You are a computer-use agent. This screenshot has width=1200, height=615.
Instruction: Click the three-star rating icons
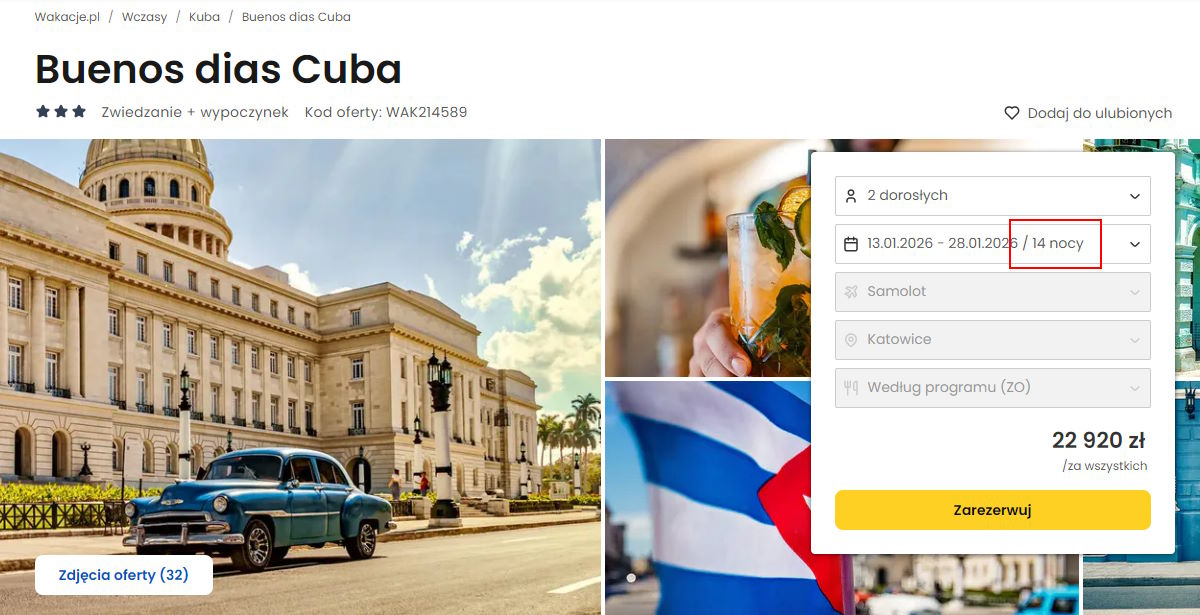click(x=61, y=112)
